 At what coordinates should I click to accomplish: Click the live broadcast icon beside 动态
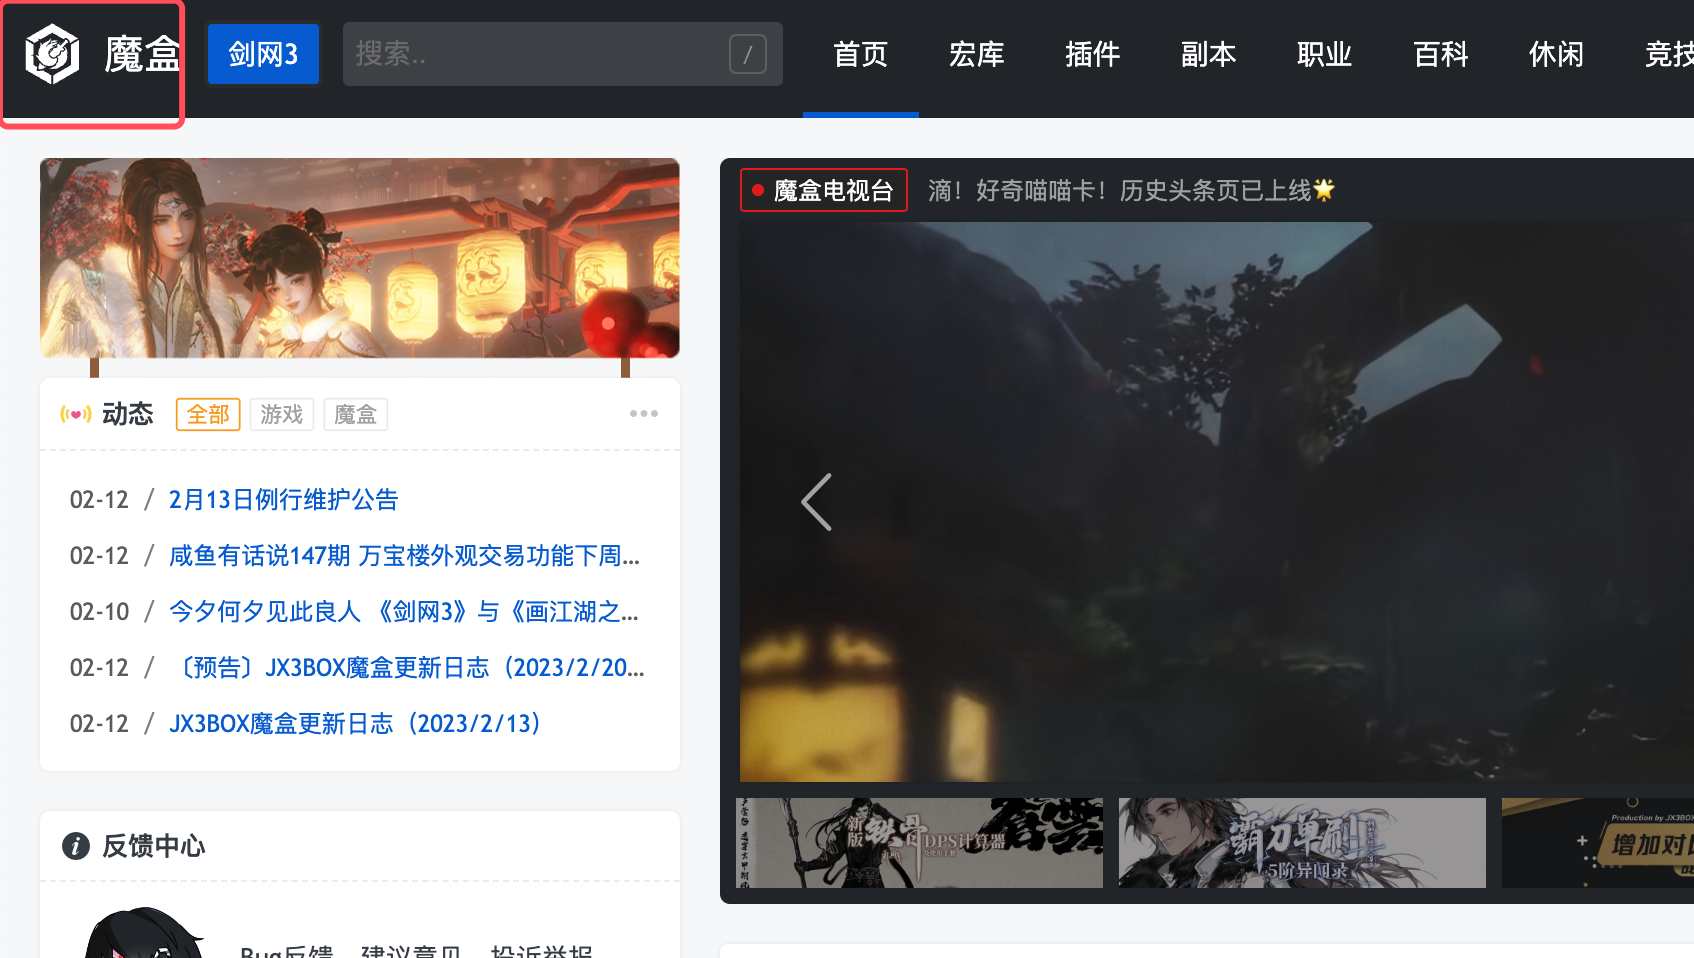coord(76,413)
